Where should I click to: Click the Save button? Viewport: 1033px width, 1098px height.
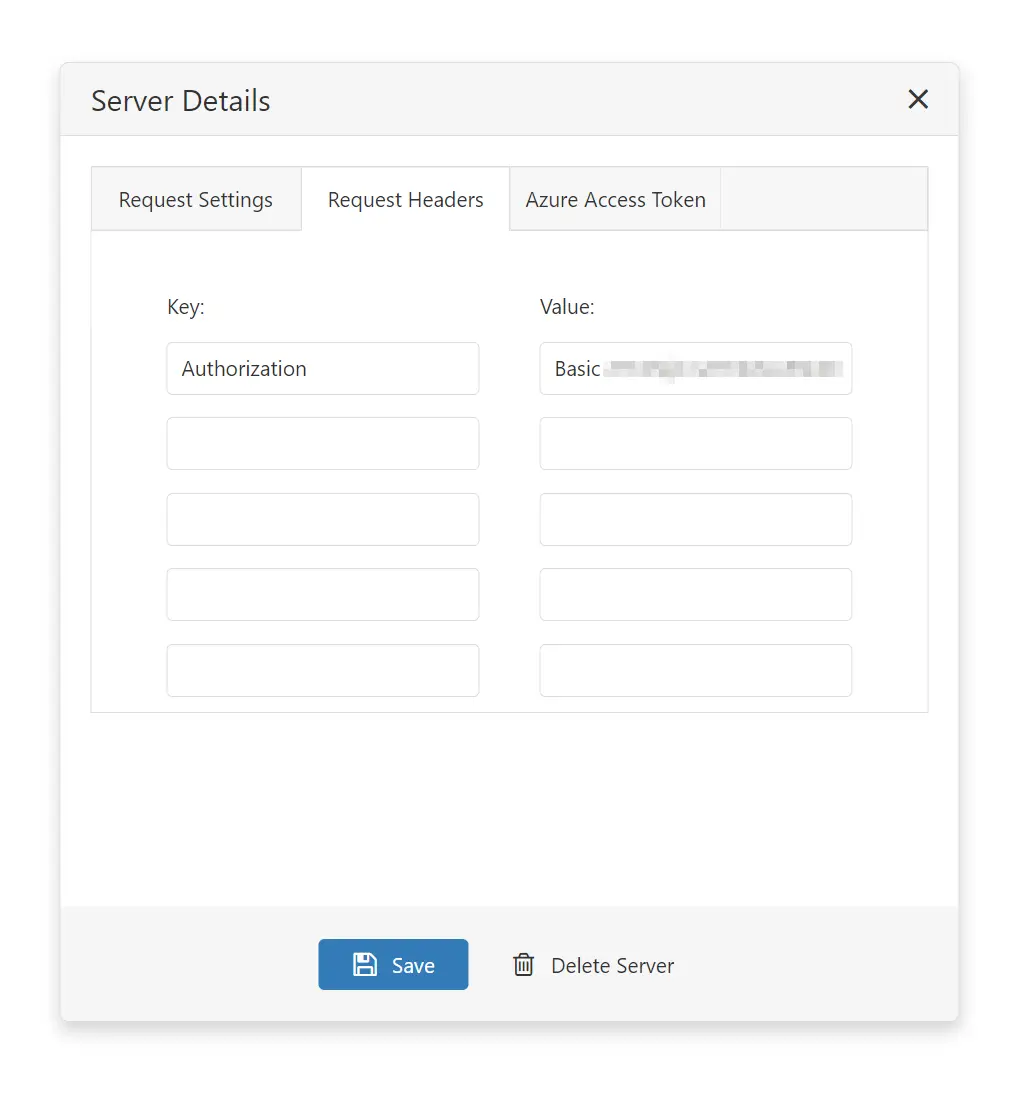(x=393, y=964)
